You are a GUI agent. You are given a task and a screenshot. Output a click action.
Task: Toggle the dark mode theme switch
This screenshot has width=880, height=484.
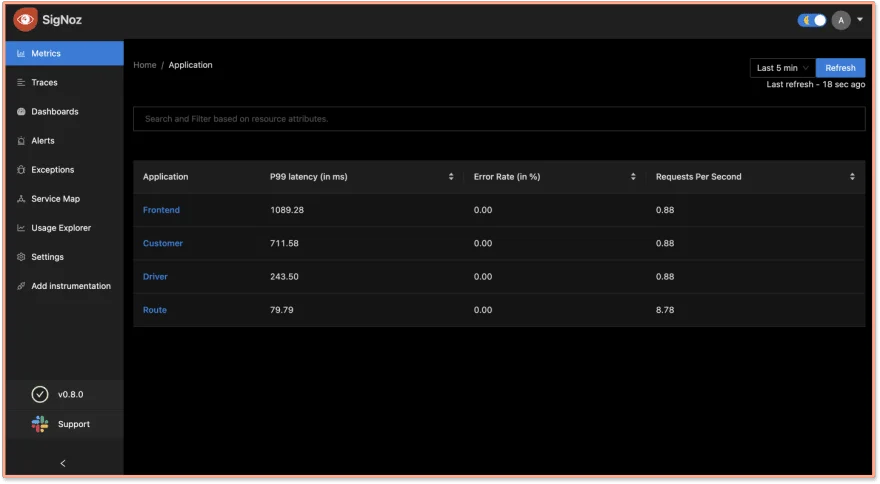(x=812, y=21)
